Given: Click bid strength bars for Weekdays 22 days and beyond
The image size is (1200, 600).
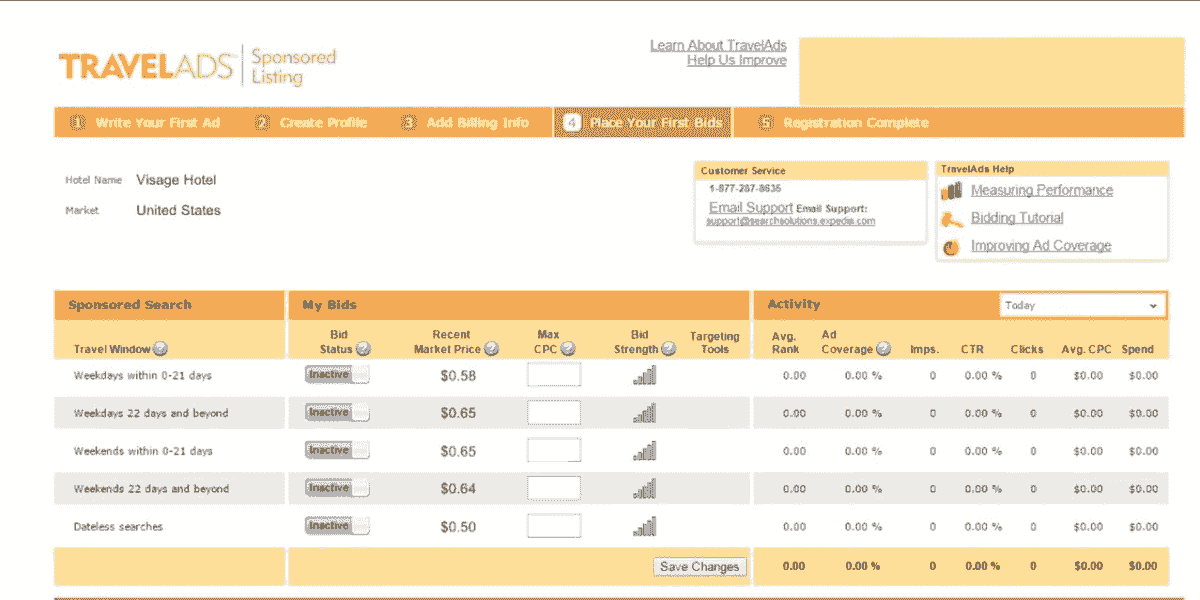Looking at the screenshot, I should coord(644,413).
